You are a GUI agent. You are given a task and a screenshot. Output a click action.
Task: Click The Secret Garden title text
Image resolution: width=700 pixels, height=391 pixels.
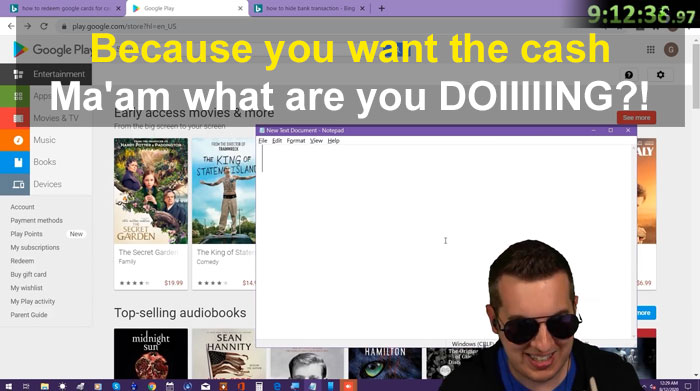[148, 252]
